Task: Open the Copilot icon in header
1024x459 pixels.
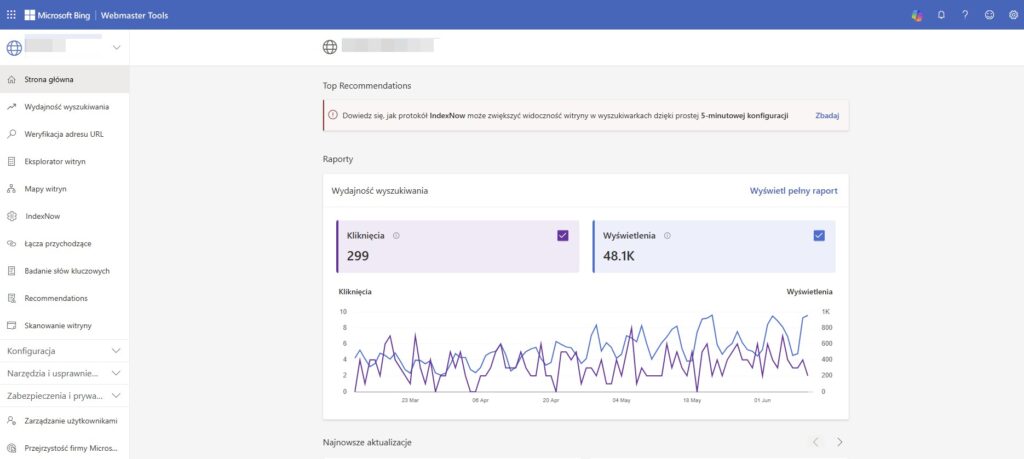Action: click(917, 15)
